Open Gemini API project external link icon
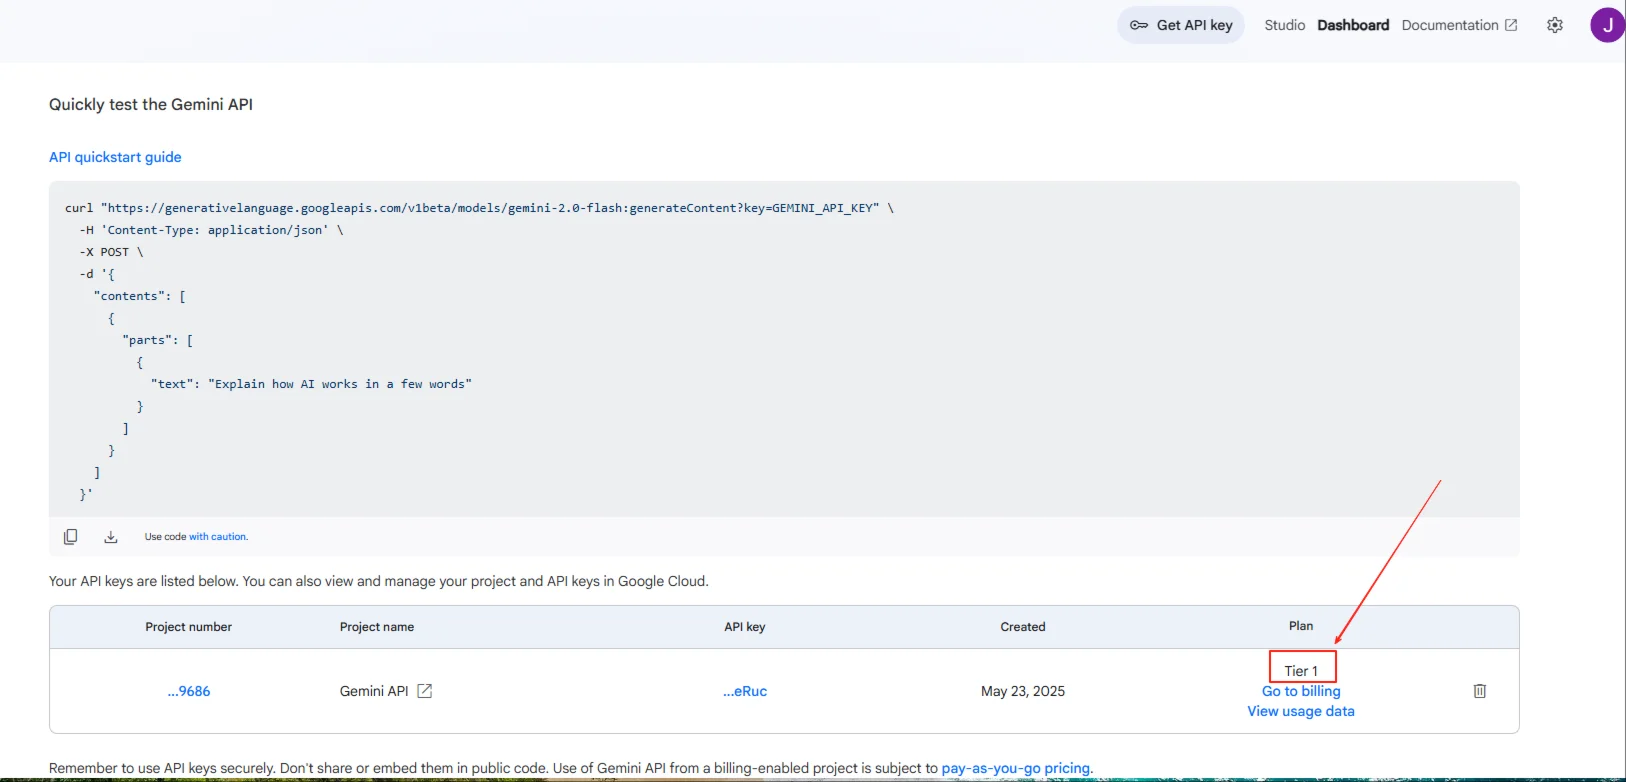 (x=425, y=691)
